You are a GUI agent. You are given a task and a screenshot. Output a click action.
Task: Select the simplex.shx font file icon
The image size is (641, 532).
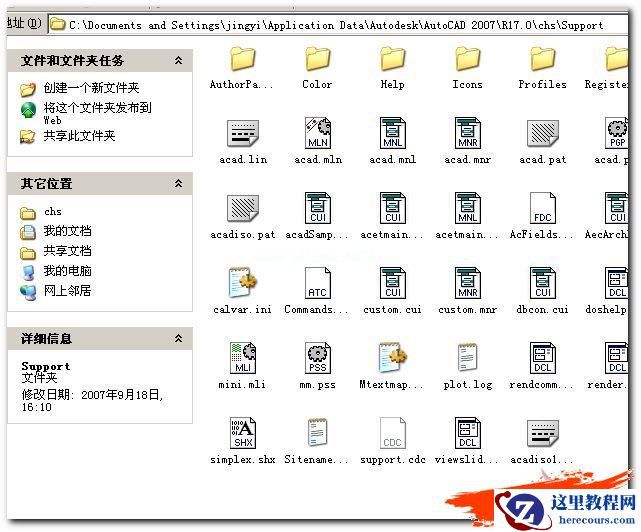click(x=243, y=433)
